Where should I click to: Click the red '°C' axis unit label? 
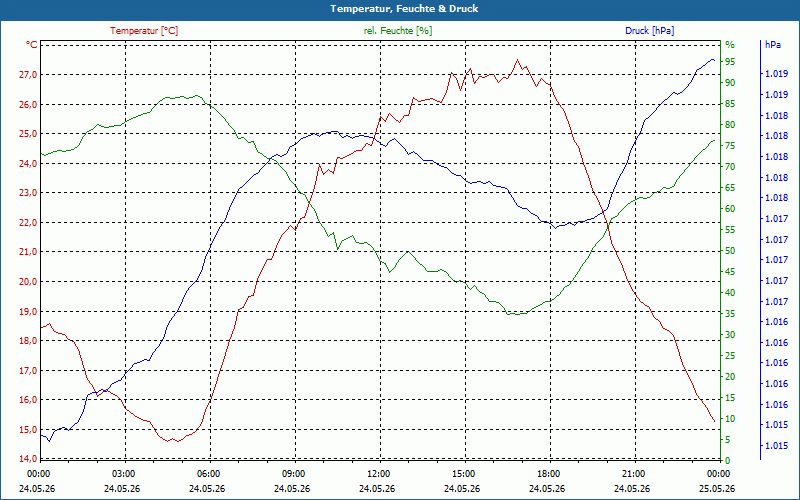[x=32, y=45]
